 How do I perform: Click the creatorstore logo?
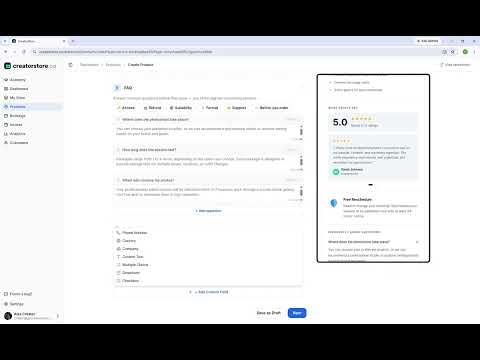point(30,66)
